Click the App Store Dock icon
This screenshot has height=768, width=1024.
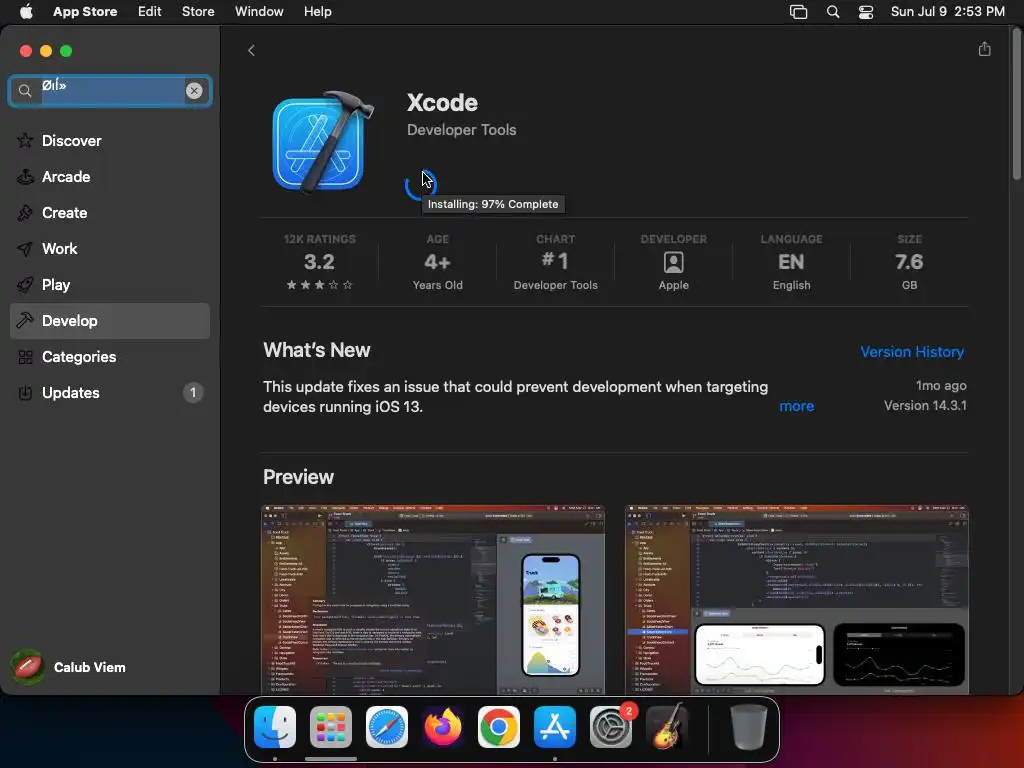click(554, 727)
